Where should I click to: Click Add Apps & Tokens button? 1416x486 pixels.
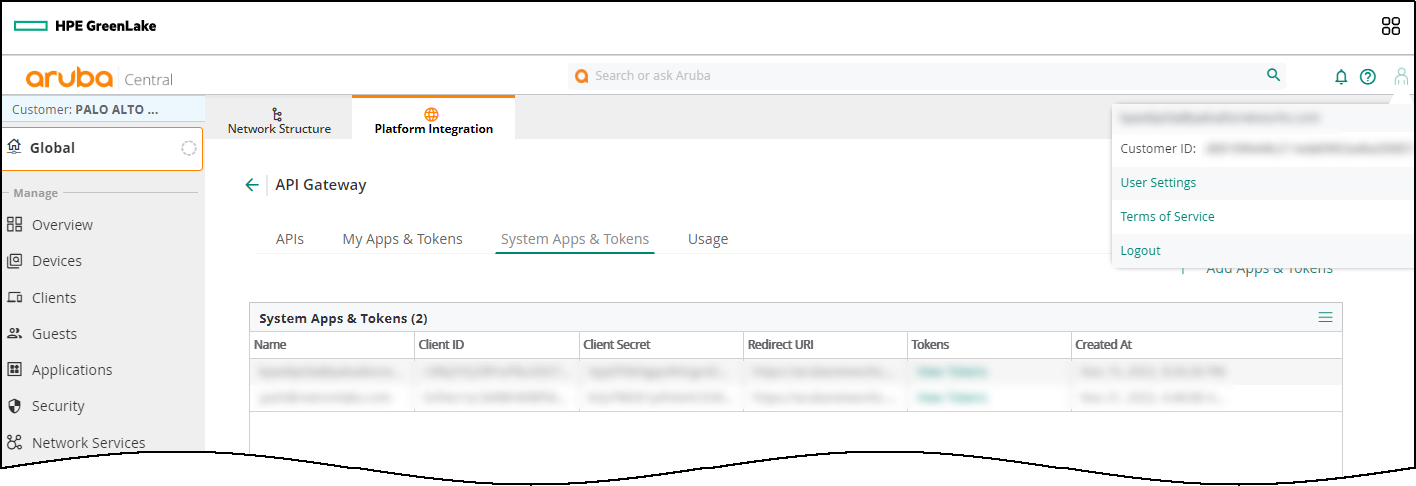1258,269
